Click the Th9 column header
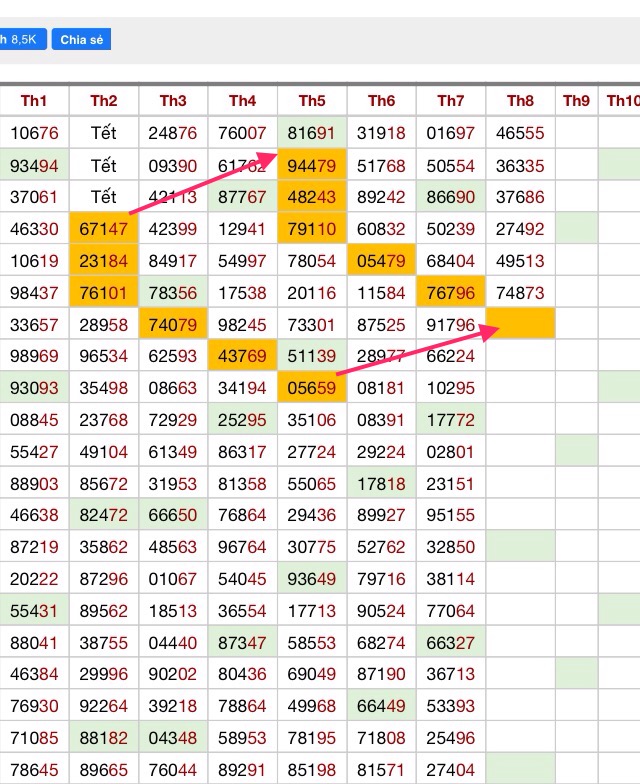The image size is (640, 784). (576, 101)
